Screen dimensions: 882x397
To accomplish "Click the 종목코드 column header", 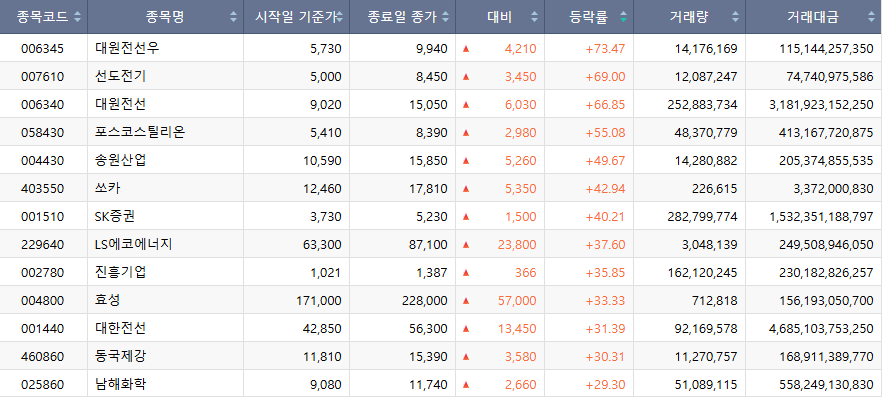I will point(44,17).
